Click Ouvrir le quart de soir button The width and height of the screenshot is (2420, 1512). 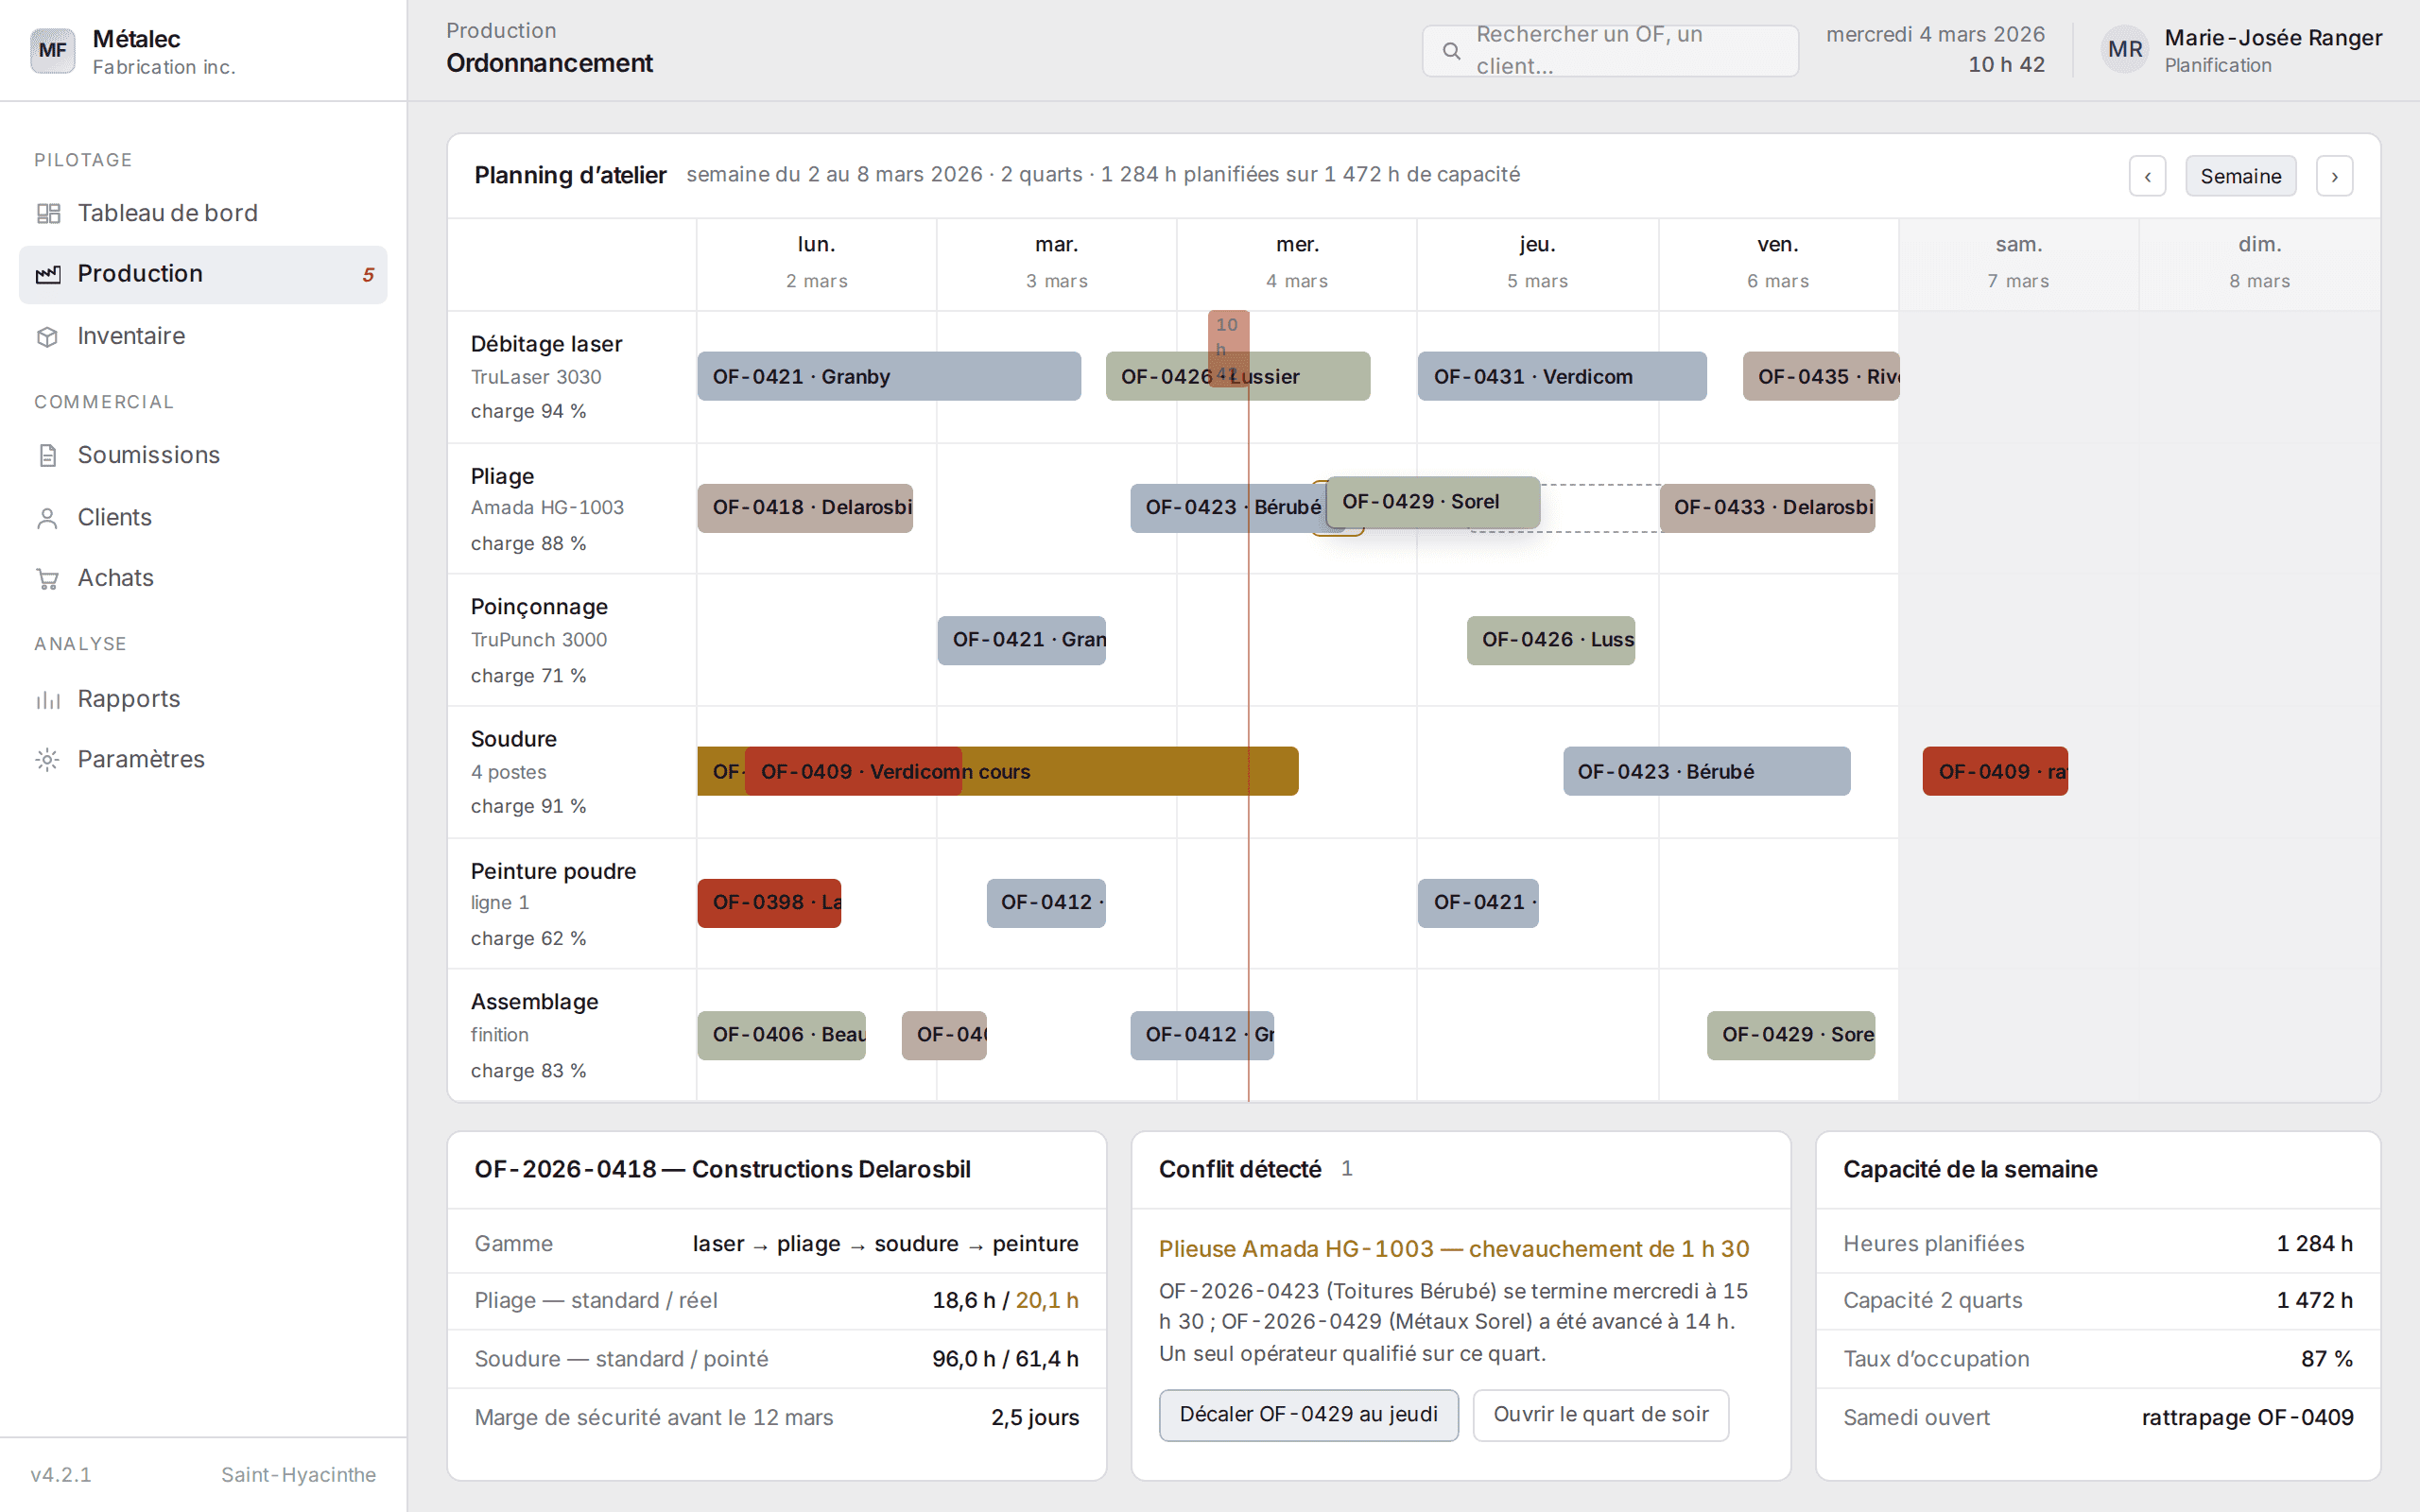coord(1600,1414)
